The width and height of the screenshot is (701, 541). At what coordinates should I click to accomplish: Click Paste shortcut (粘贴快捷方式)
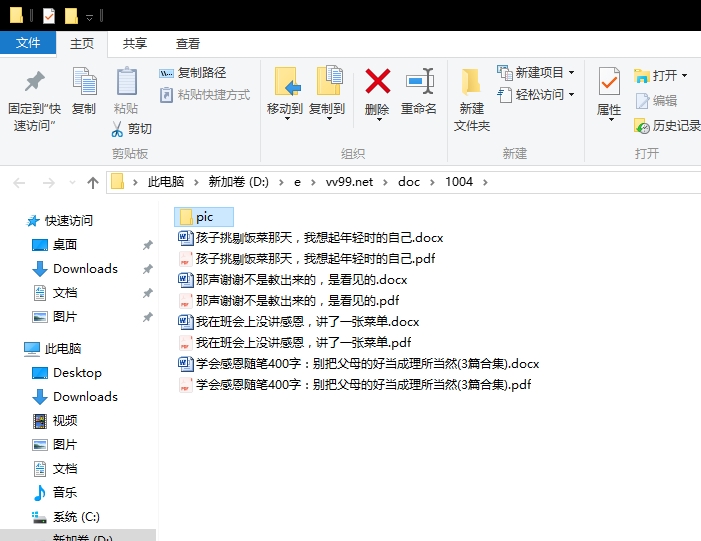(x=205, y=95)
